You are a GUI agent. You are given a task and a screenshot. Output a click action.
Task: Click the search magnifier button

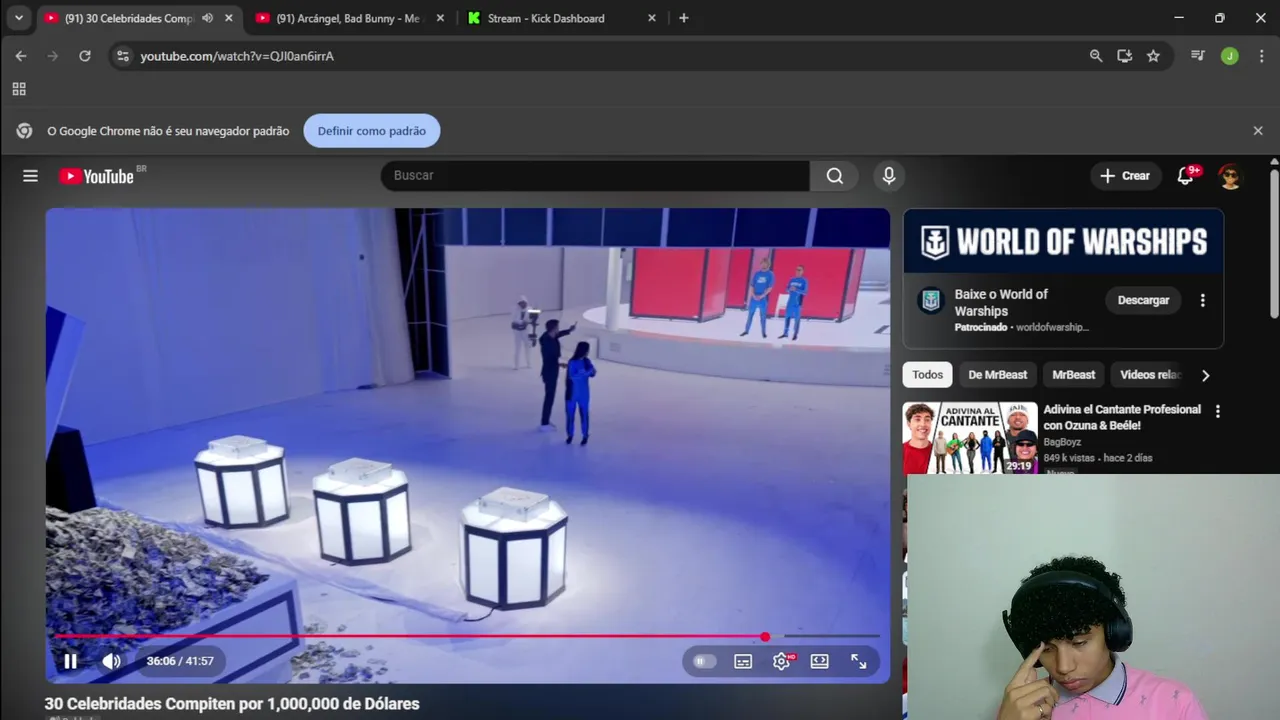pyautogui.click(x=834, y=176)
